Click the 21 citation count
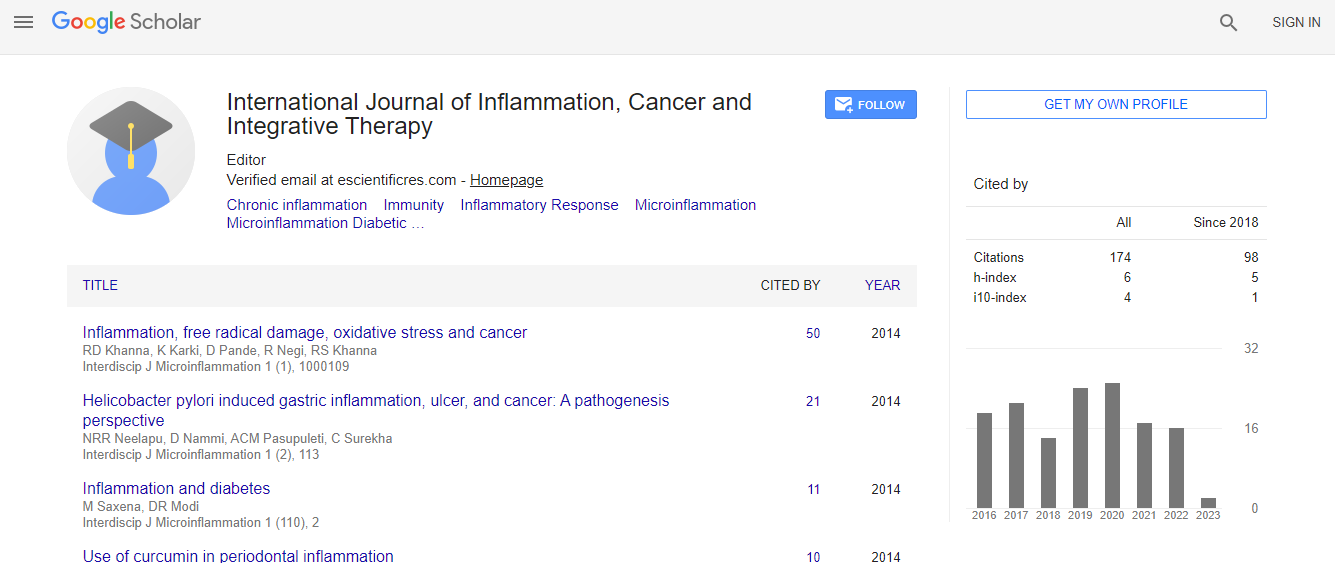Viewport: 1335px width, 563px height. (813, 402)
